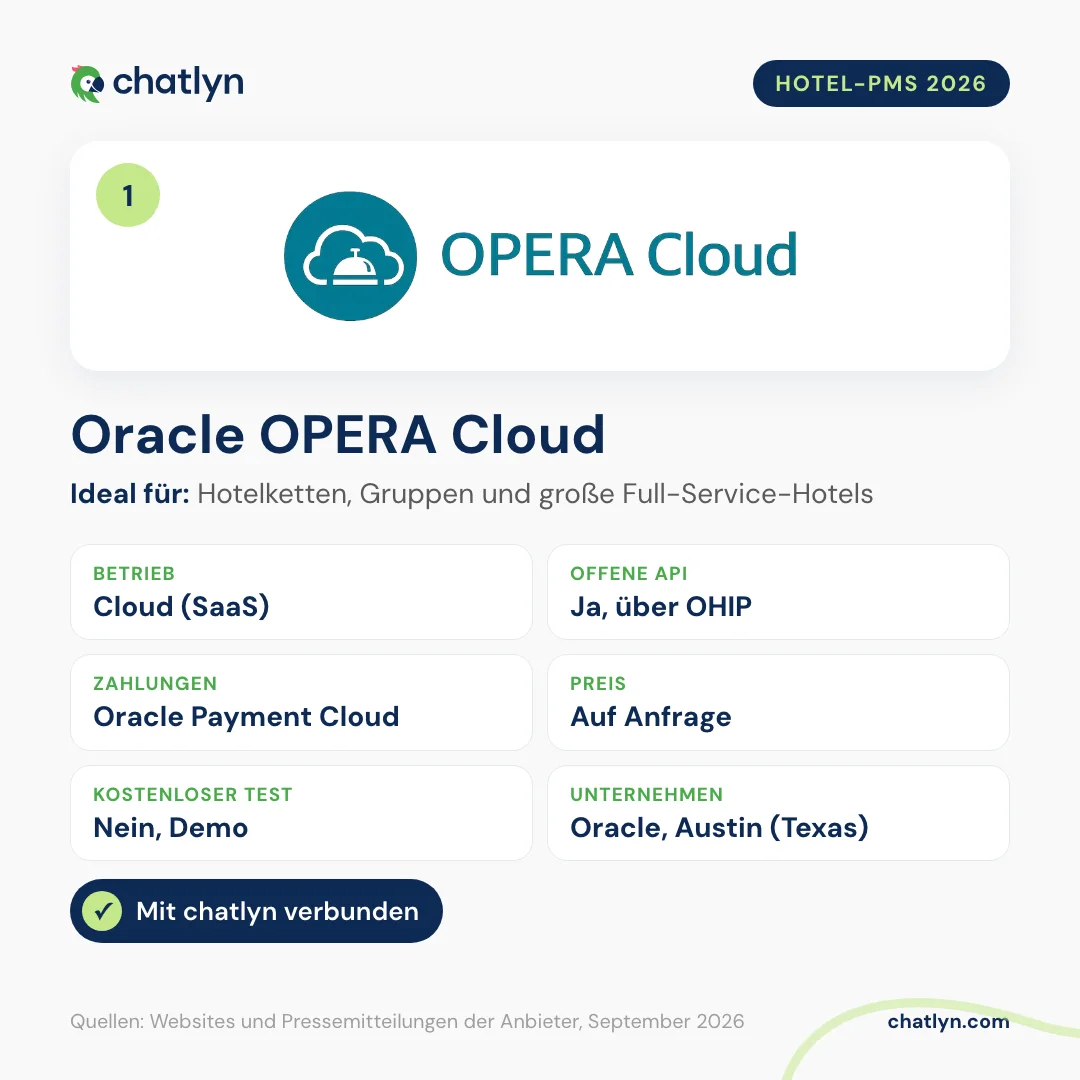The image size is (1080, 1080).
Task: Click the ZAHLUNGEN label
Action: (x=155, y=683)
